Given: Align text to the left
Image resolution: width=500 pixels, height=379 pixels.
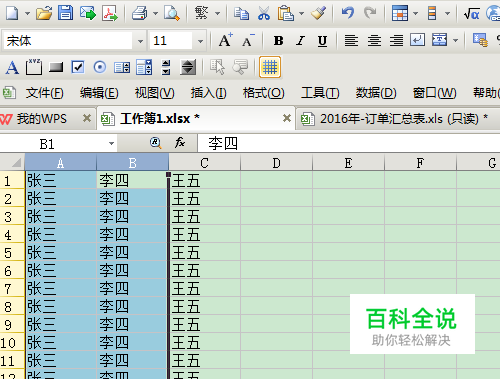Looking at the screenshot, I should 351,41.
